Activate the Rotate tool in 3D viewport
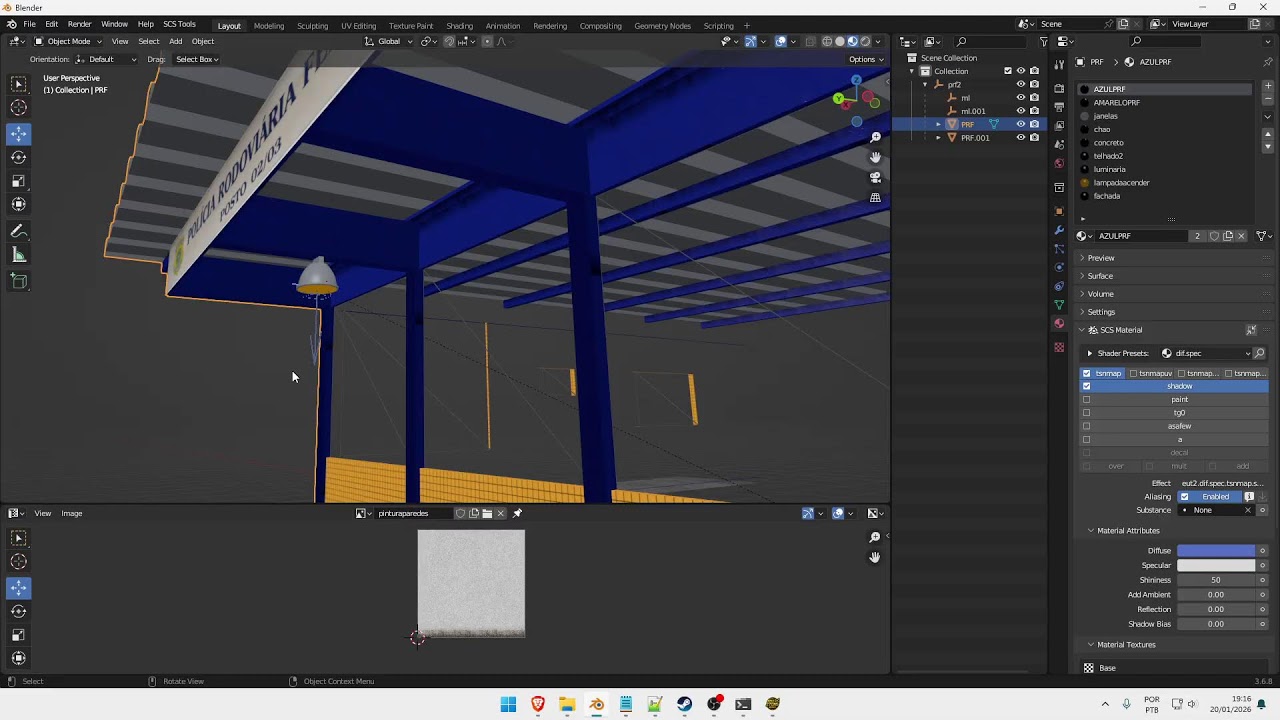 pyautogui.click(x=19, y=157)
